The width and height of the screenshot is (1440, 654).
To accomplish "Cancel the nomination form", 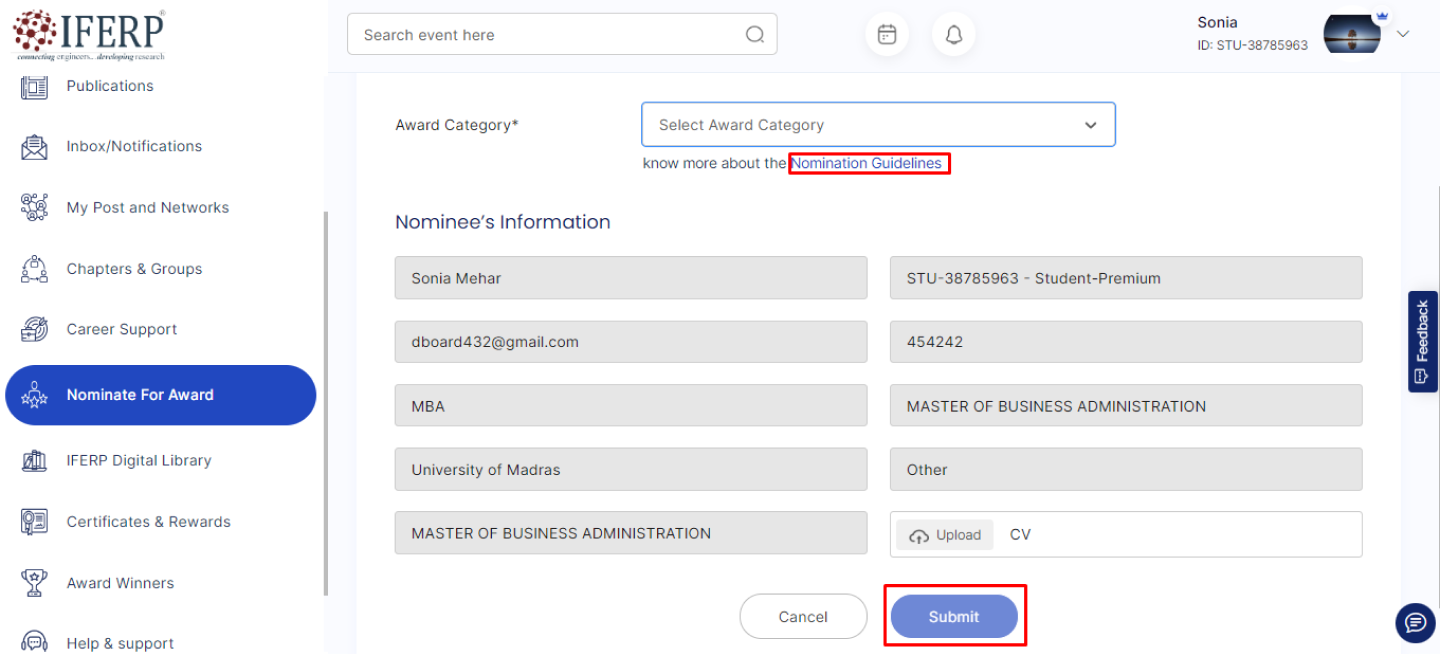I will click(803, 617).
